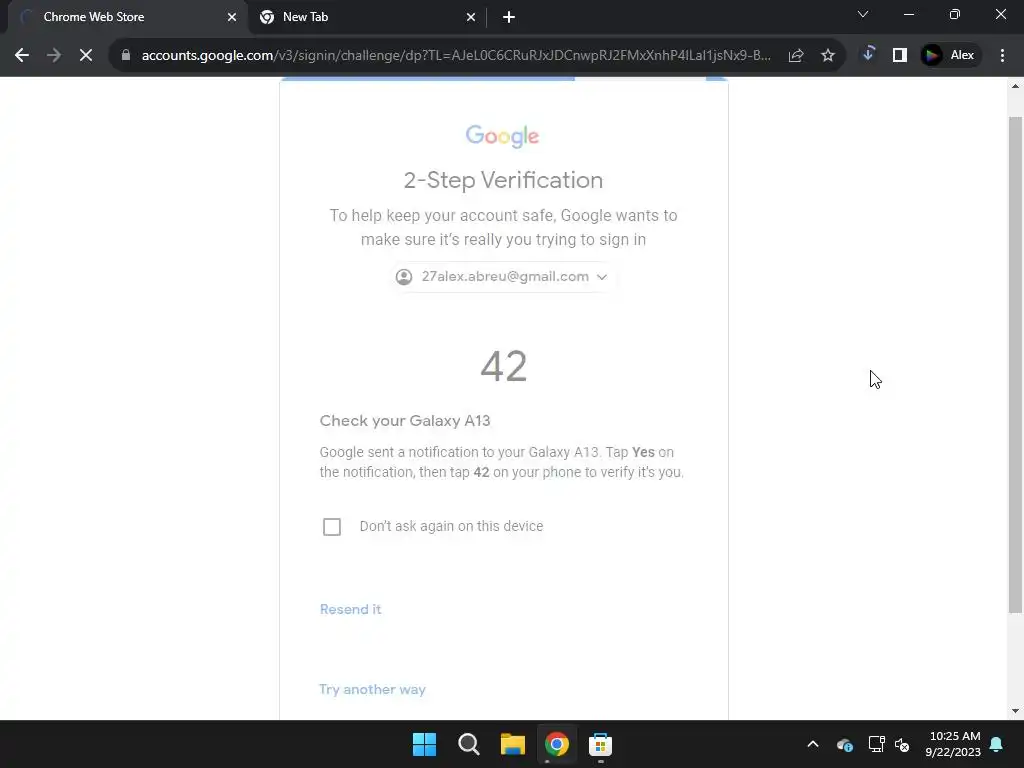
Task: Click the verification number 42
Action: (x=504, y=366)
